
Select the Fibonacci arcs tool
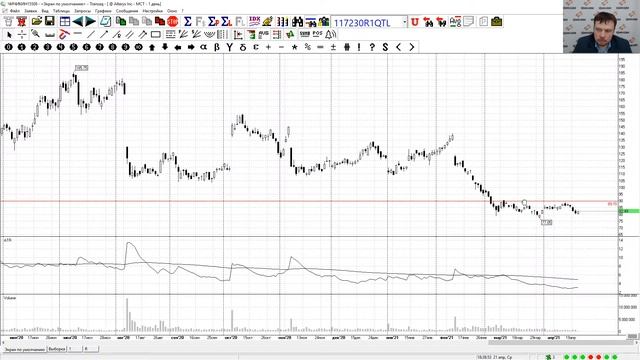(209, 35)
